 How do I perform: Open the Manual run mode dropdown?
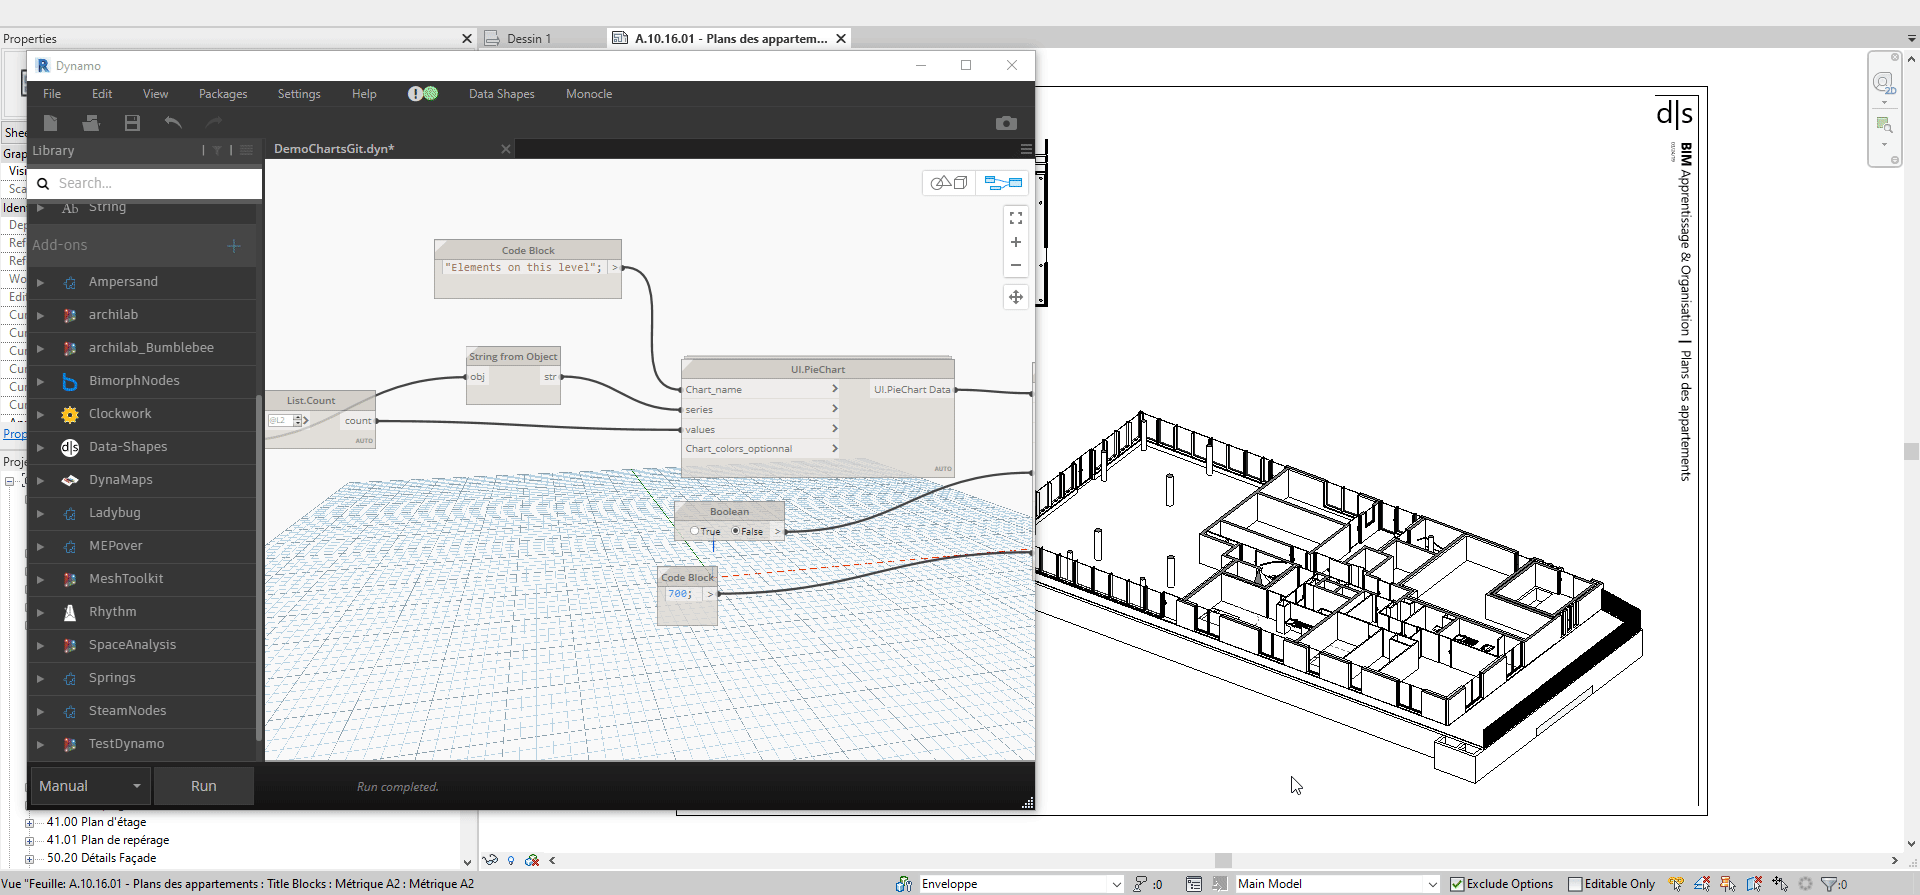(91, 786)
